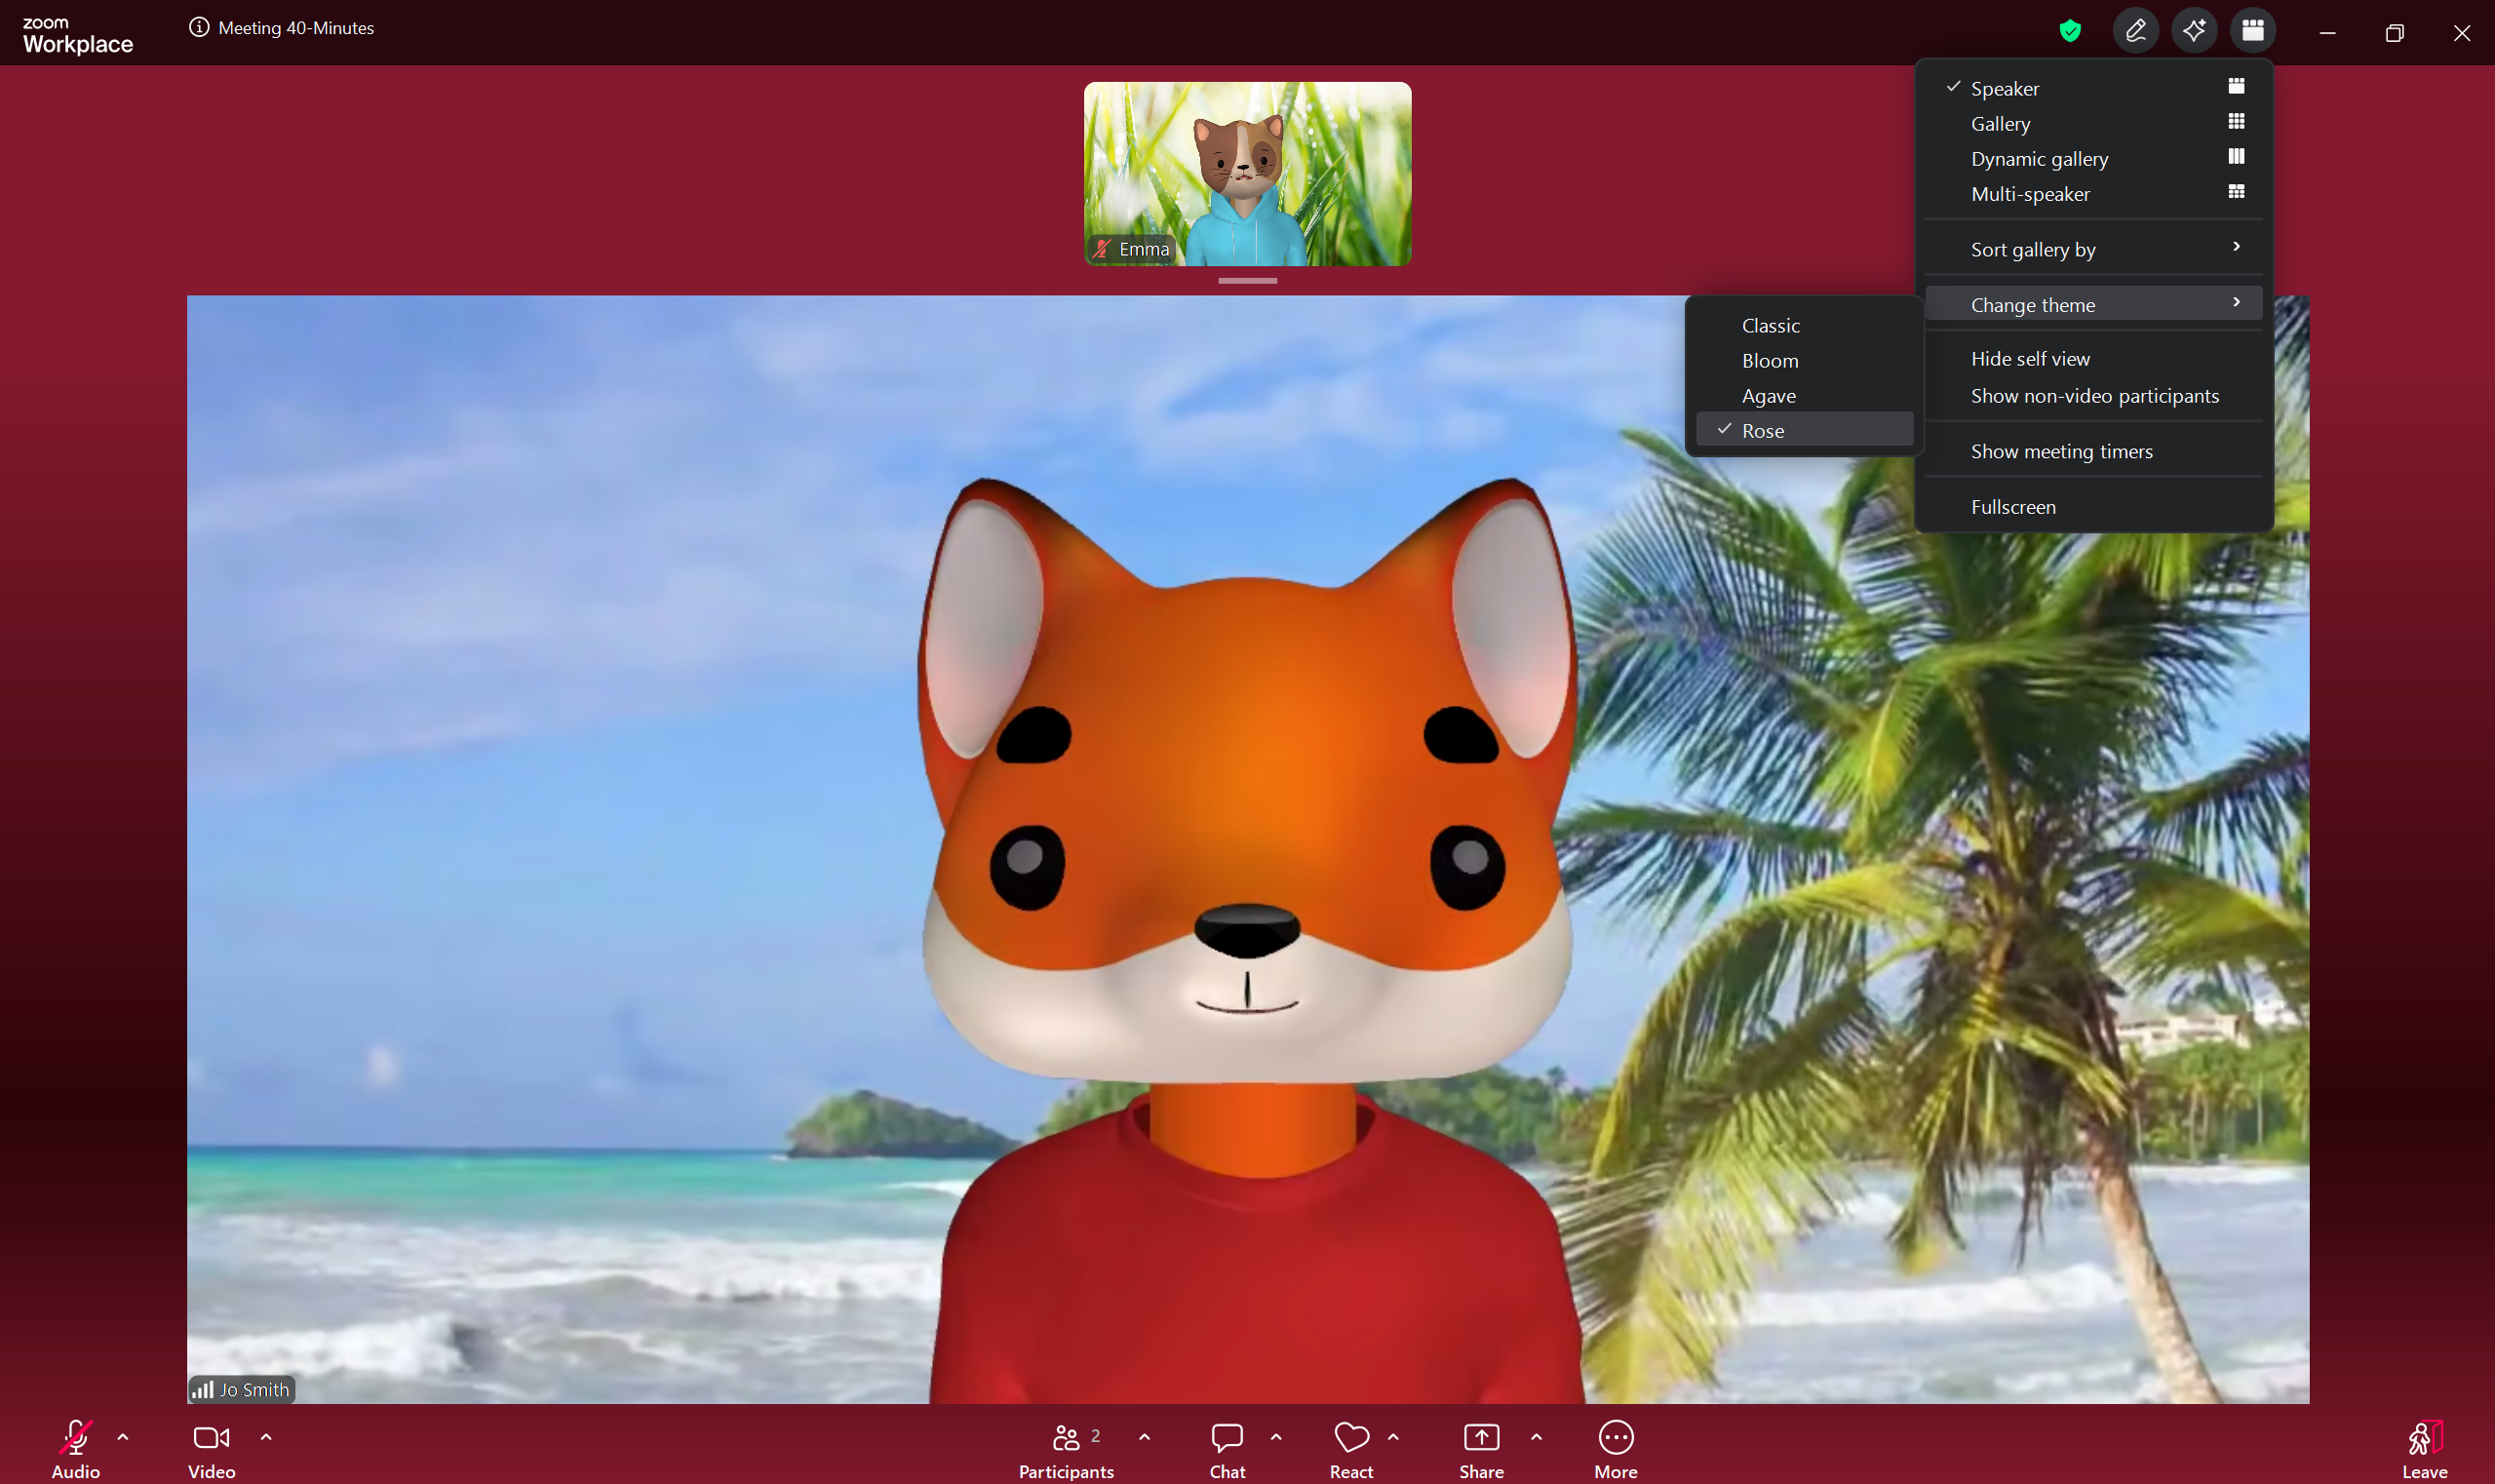
Task: Select the checked Rose theme
Action: pyautogui.click(x=1804, y=430)
